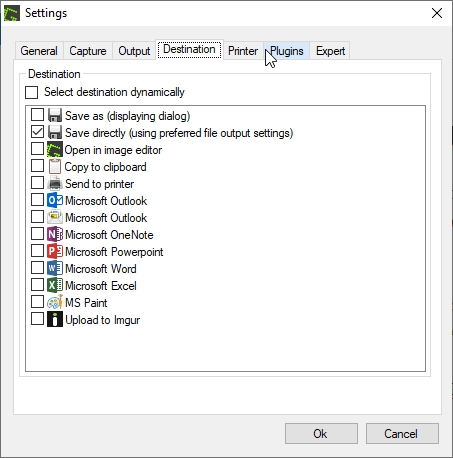The image size is (453, 458).
Task: Click the Microsoft Word icon
Action: point(55,268)
